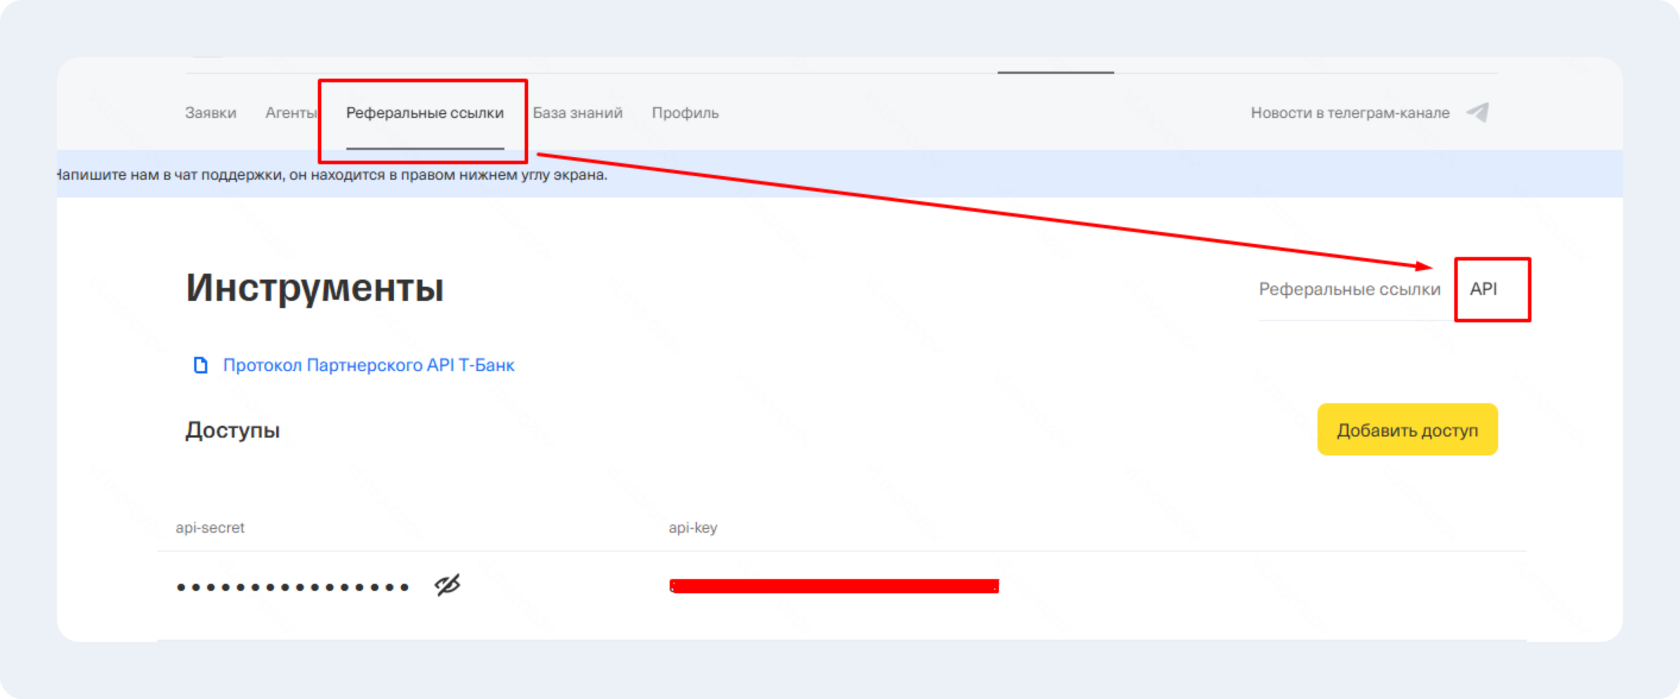Open the Заявки navigation tab
Image resolution: width=1680 pixels, height=699 pixels.
(x=210, y=113)
